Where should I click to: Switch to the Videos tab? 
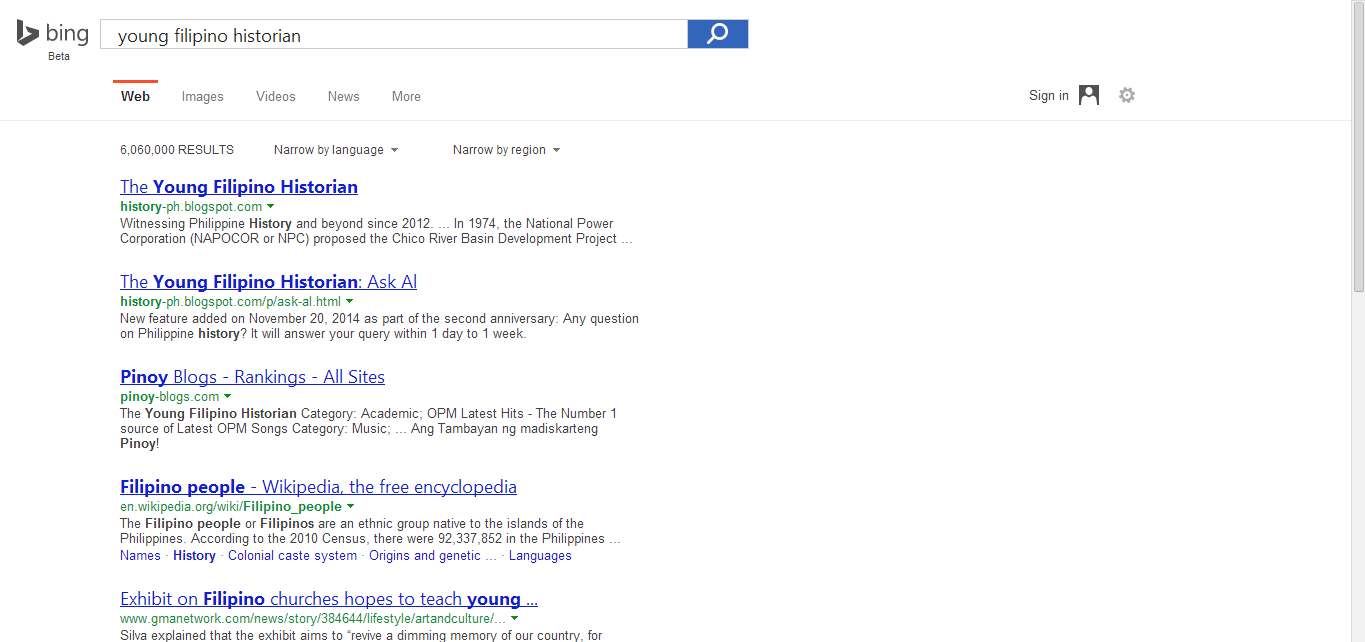[276, 96]
